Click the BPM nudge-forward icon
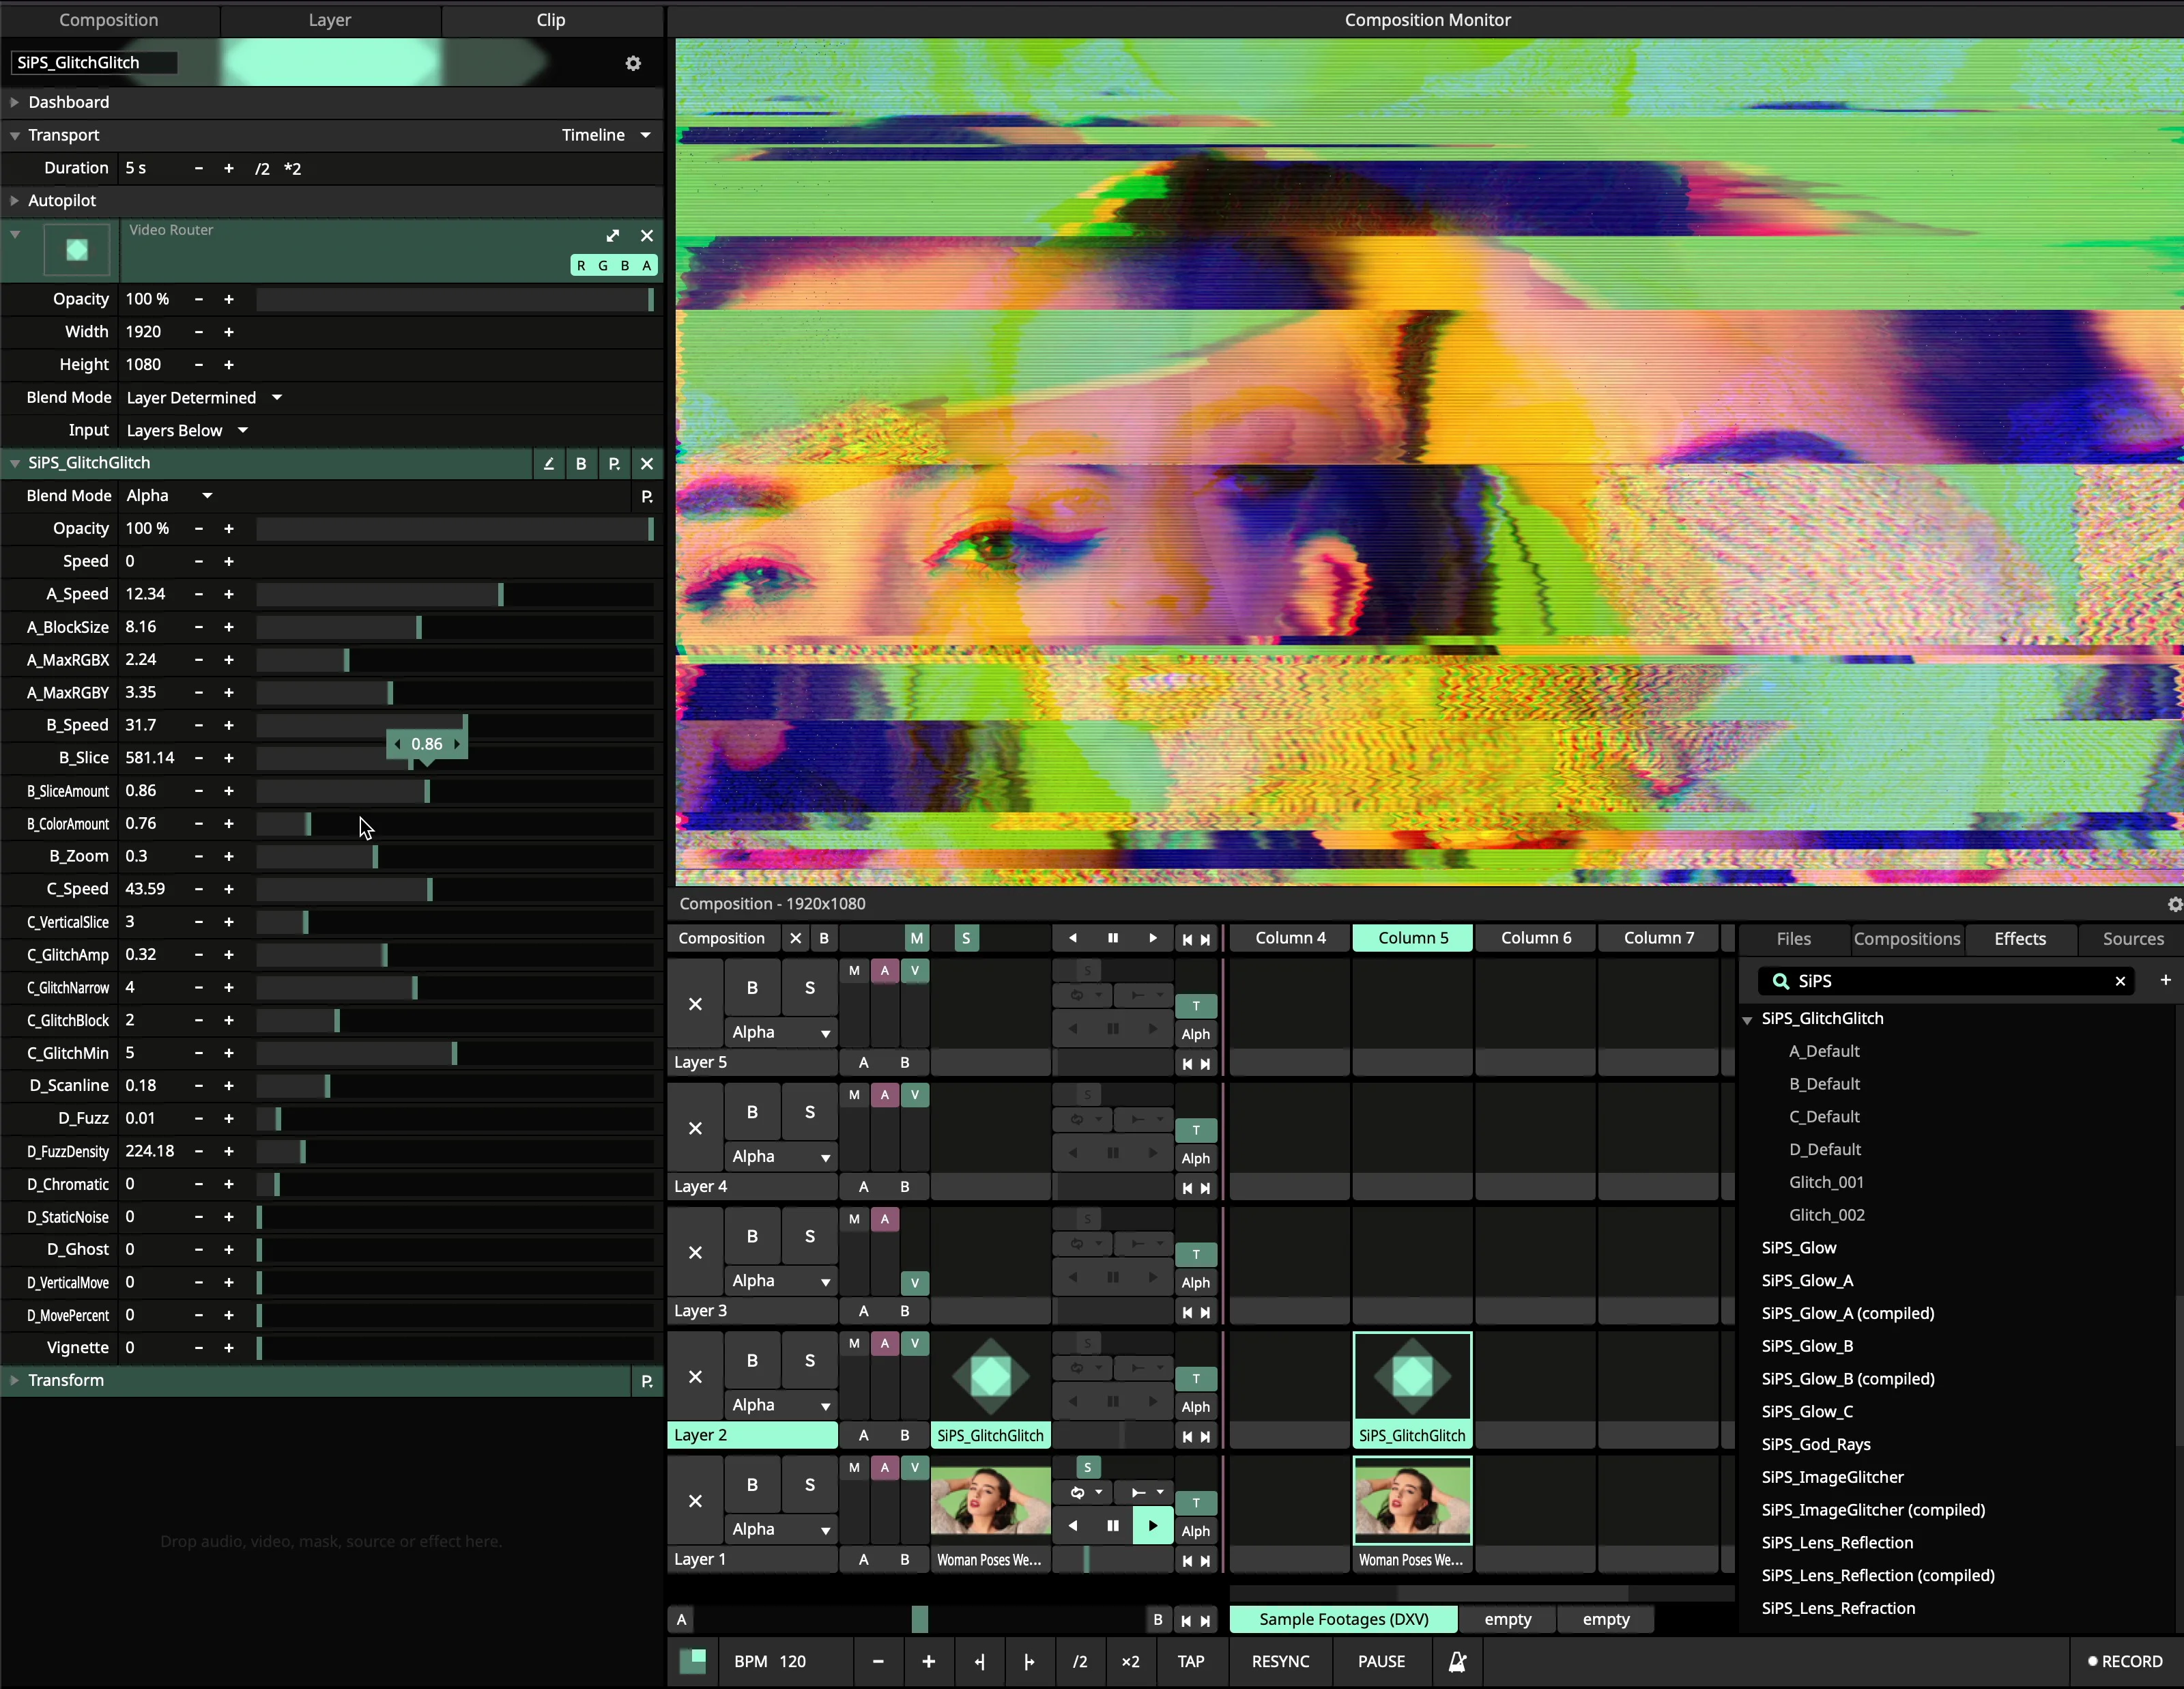Image resolution: width=2184 pixels, height=1689 pixels. [x=1029, y=1661]
